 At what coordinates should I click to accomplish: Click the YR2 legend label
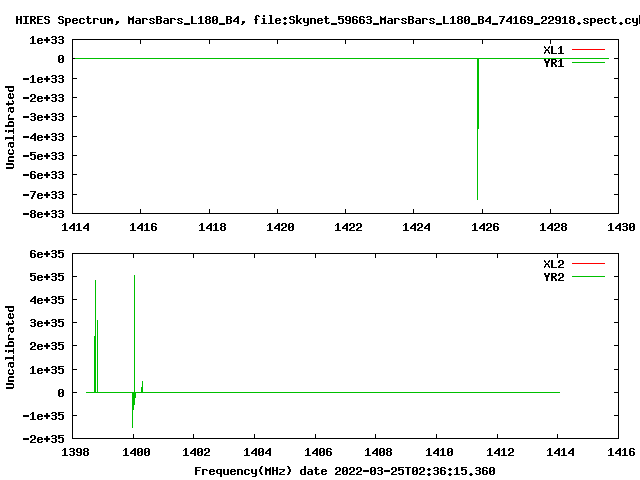(553, 277)
